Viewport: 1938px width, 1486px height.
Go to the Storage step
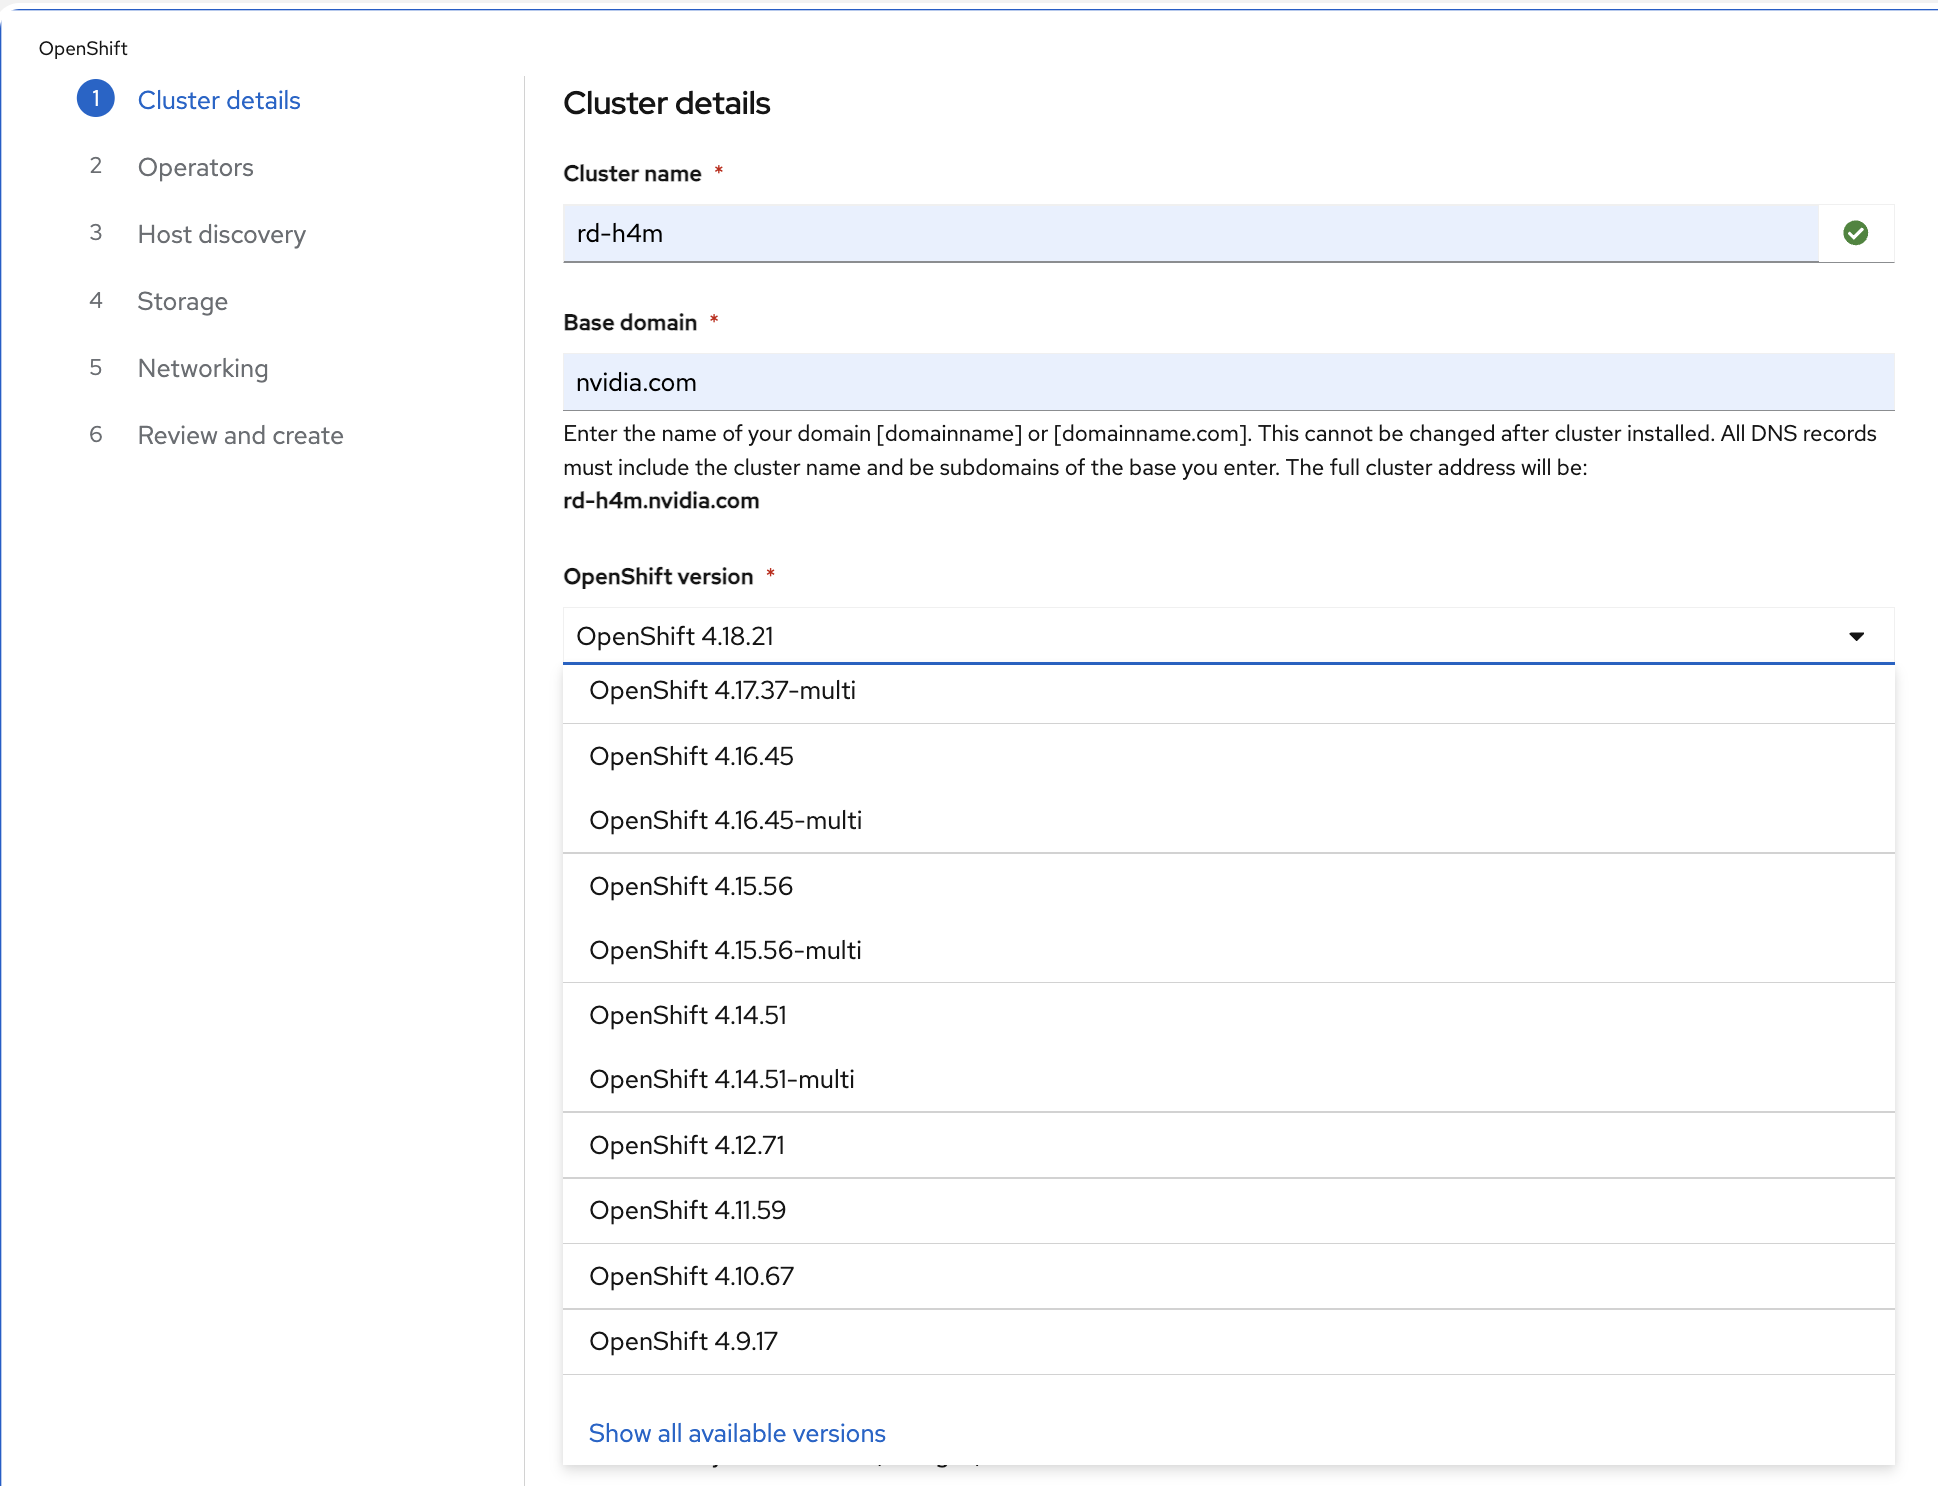pos(182,301)
